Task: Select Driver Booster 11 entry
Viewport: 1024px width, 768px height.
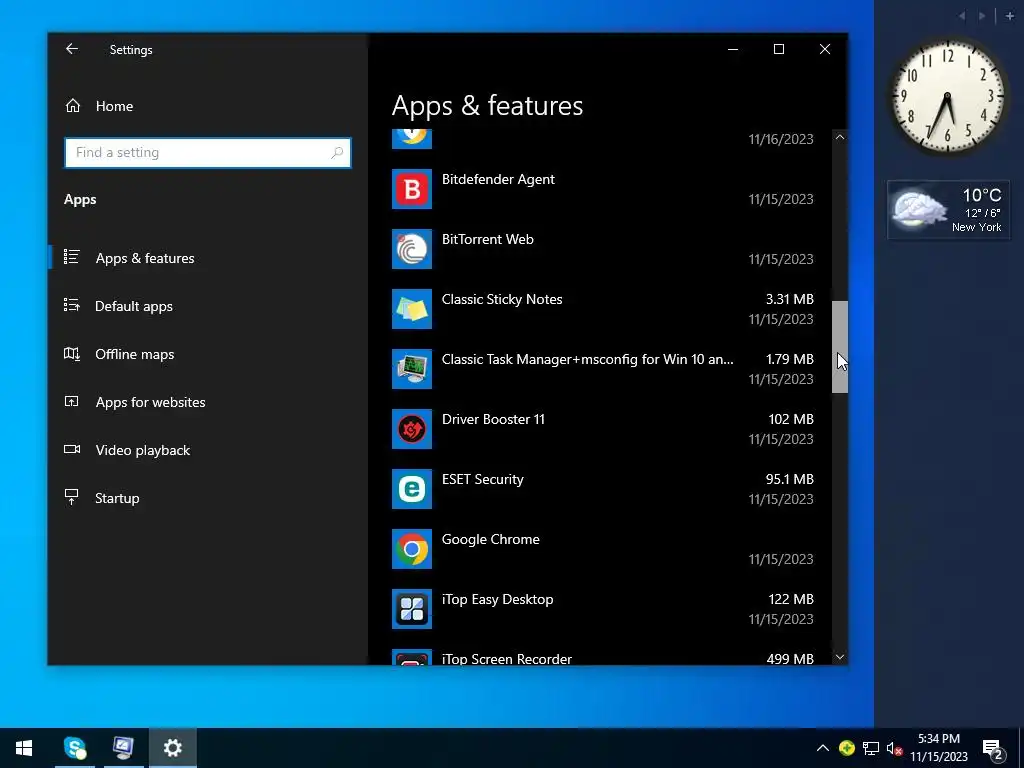Action: tap(603, 429)
